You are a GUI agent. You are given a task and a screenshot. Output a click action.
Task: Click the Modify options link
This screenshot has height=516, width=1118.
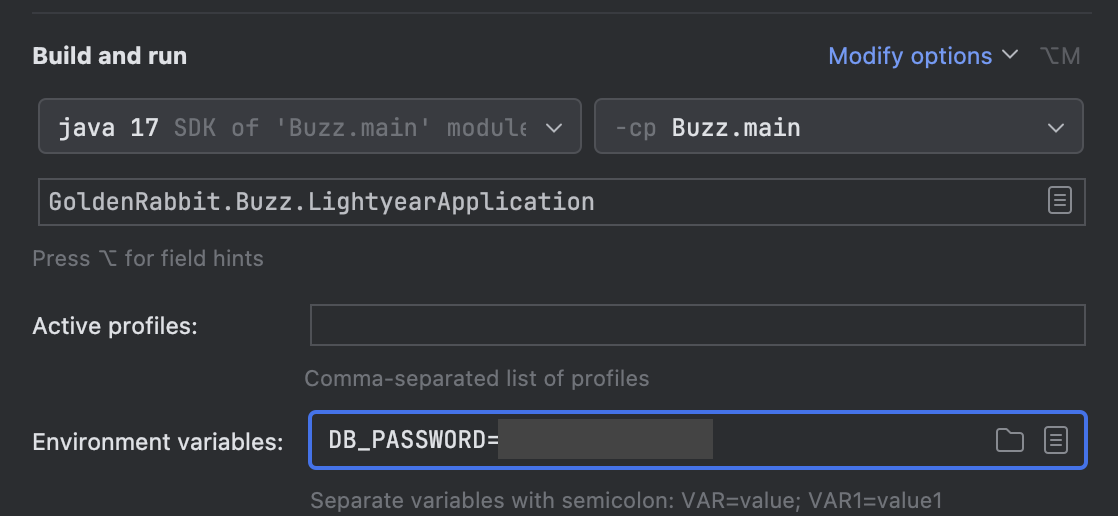coord(909,56)
